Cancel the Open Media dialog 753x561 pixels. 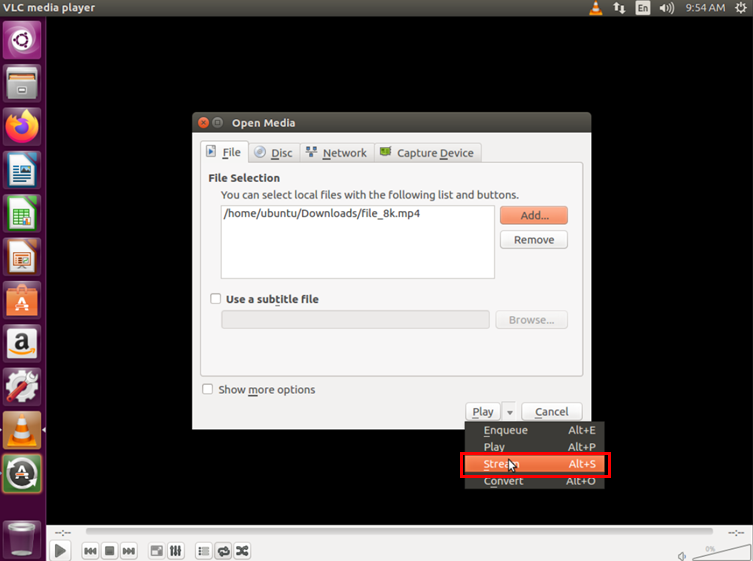pyautogui.click(x=552, y=412)
